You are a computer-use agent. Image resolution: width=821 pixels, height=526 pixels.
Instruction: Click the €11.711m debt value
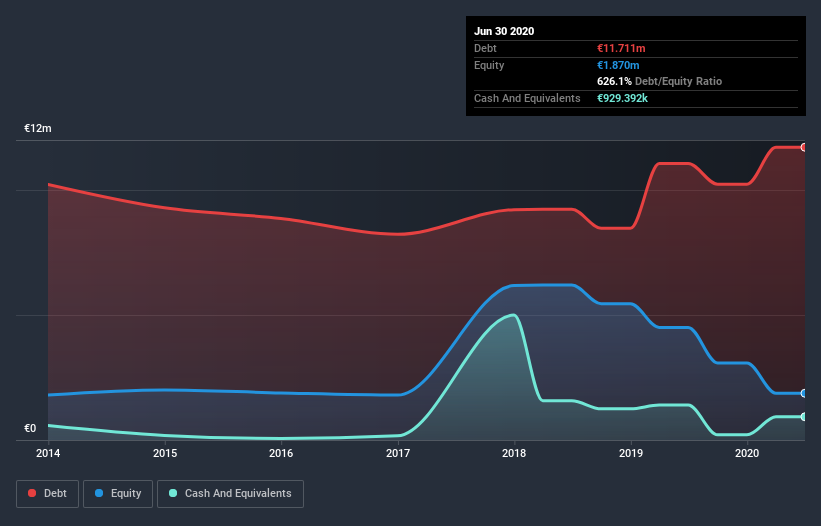pyautogui.click(x=621, y=48)
